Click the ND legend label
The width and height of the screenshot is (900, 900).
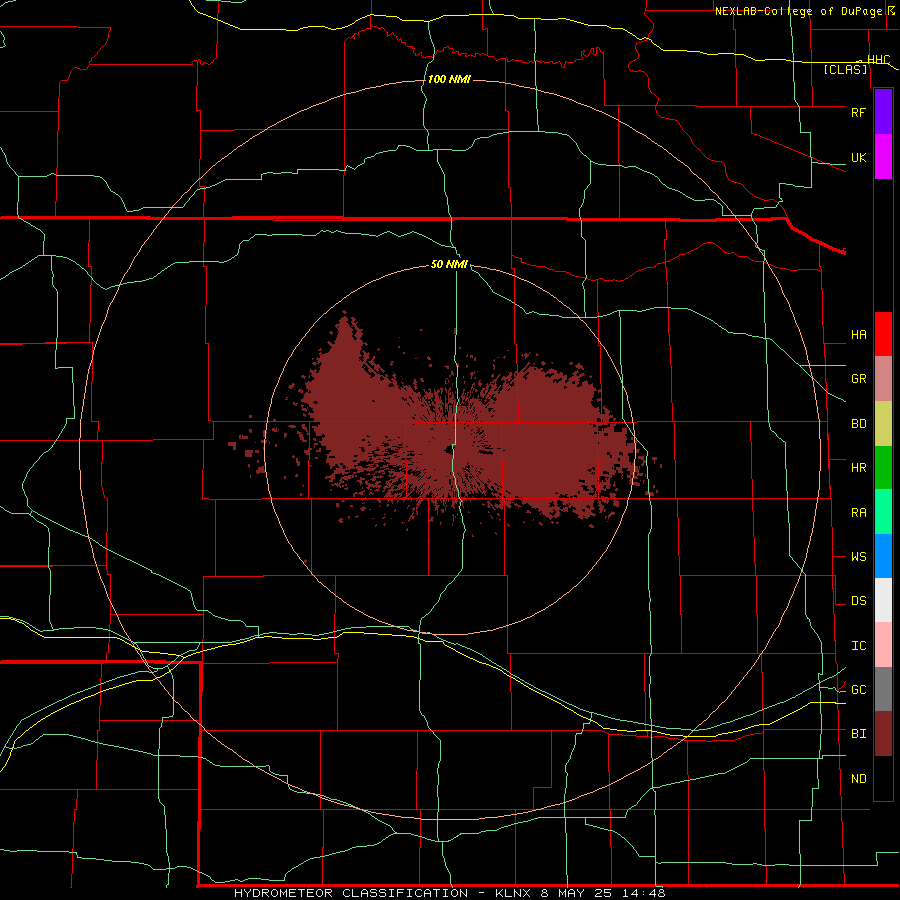[x=858, y=778]
